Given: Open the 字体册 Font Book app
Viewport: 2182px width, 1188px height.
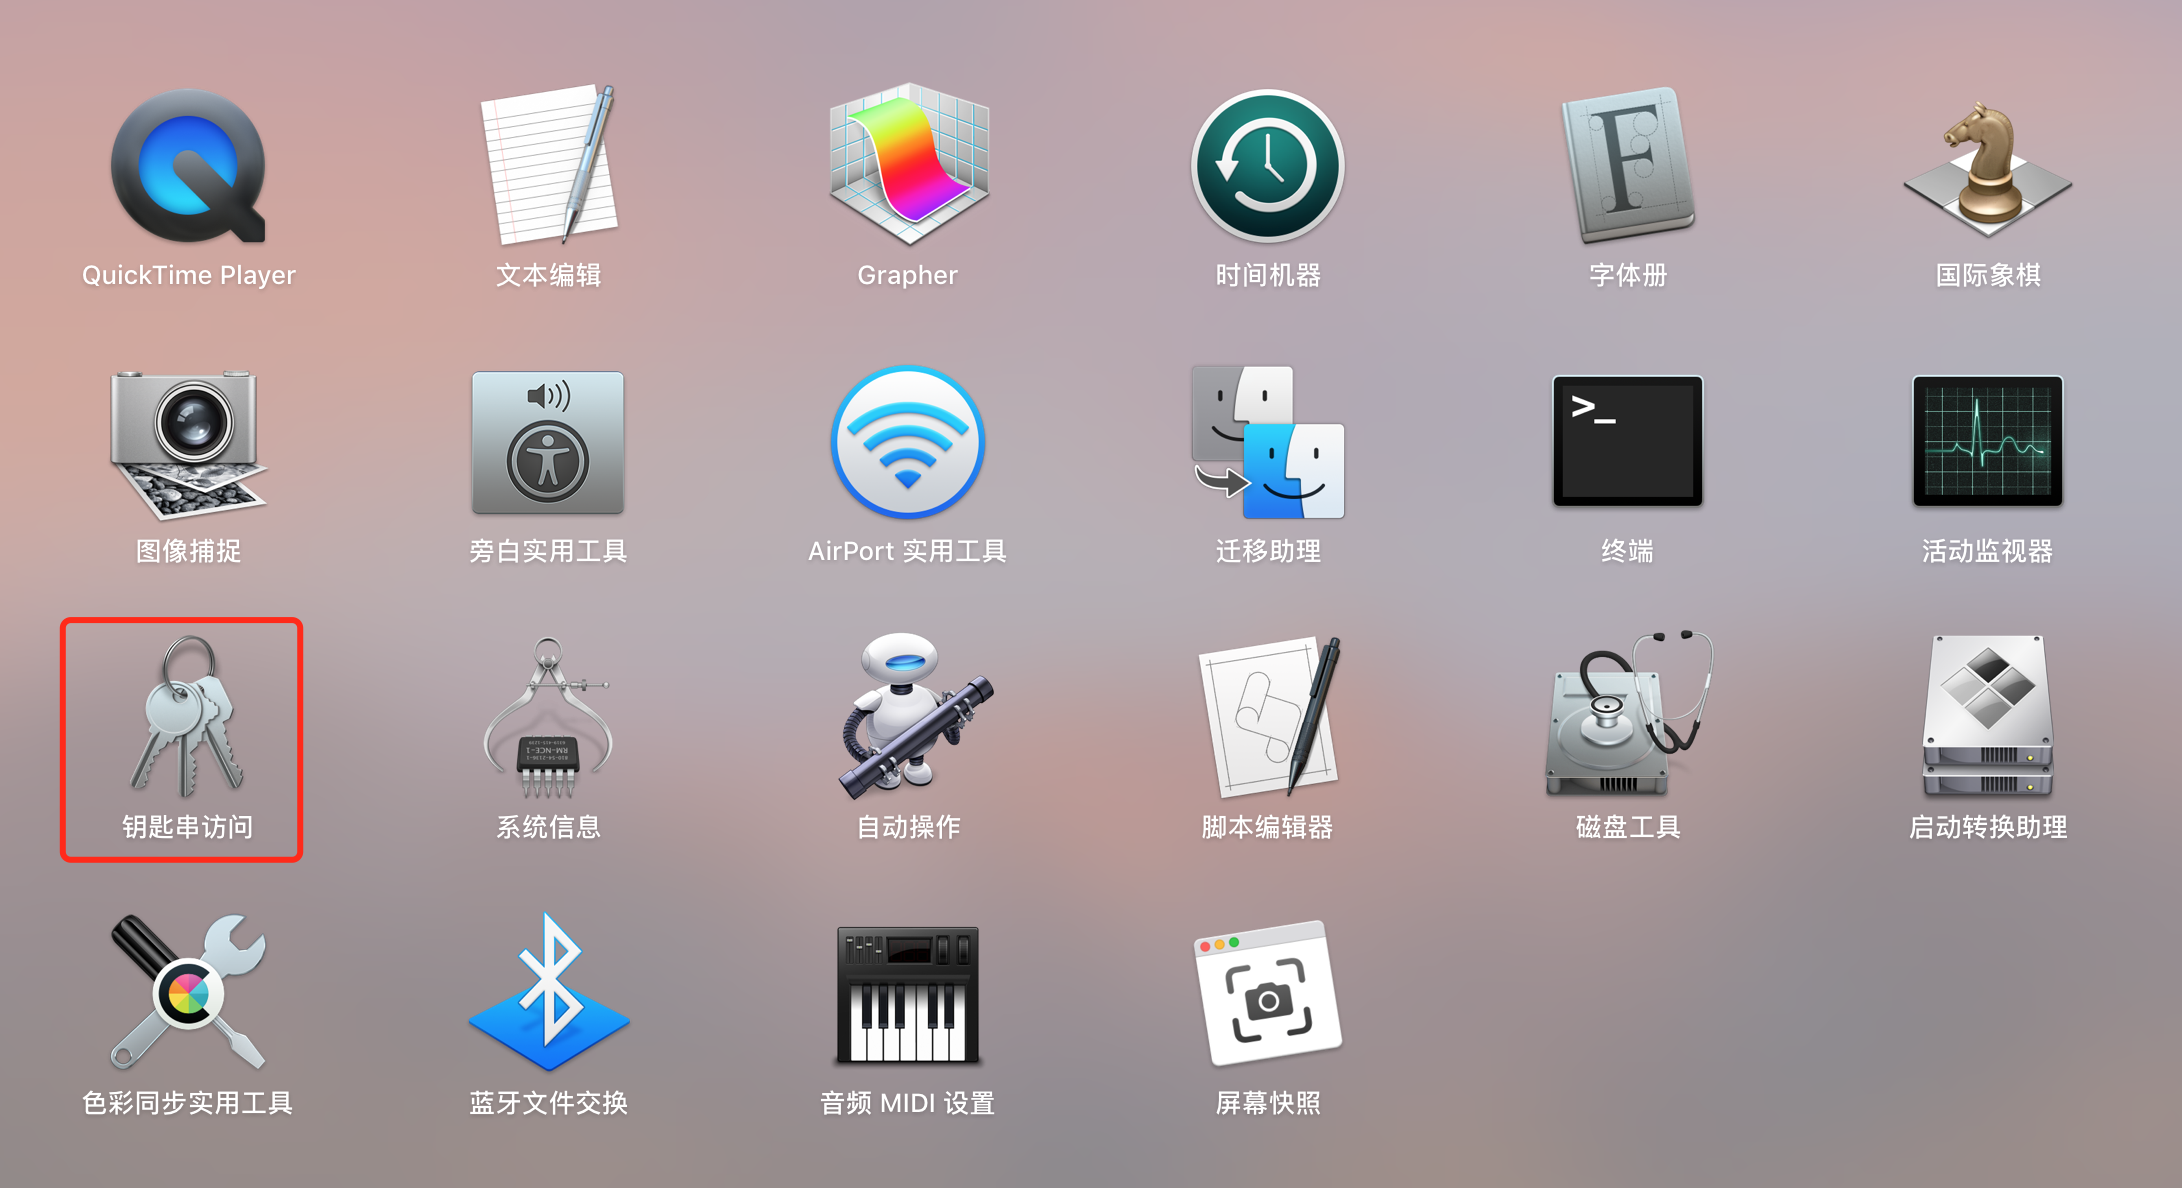Looking at the screenshot, I should click(1627, 165).
